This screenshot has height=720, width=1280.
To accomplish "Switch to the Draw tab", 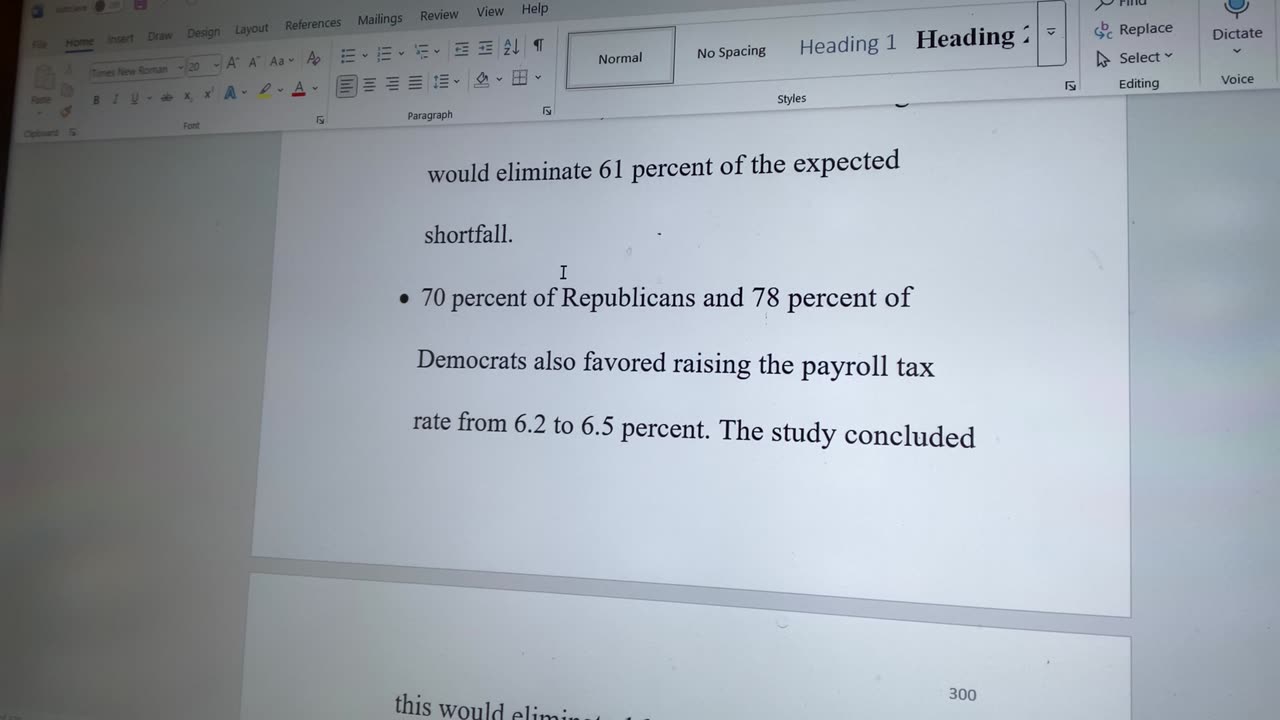I will pos(160,36).
